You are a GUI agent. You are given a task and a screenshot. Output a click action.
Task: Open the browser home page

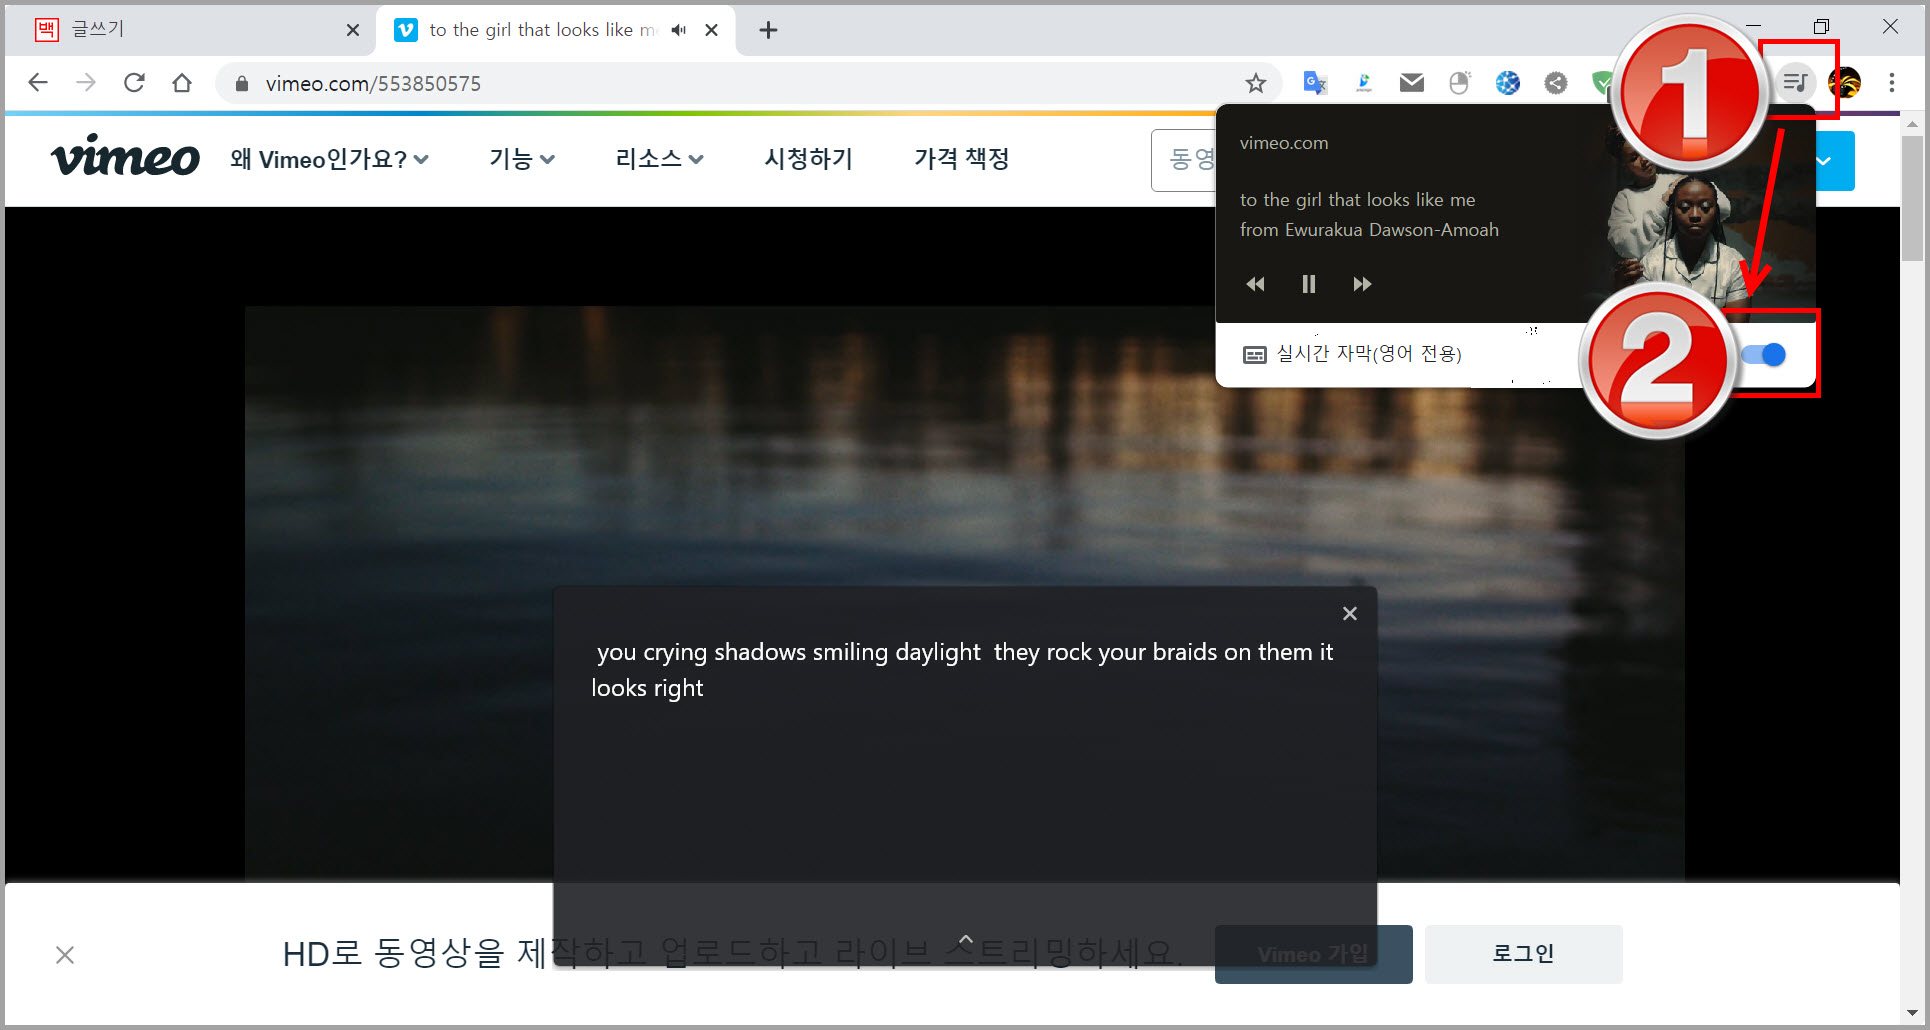tap(182, 83)
